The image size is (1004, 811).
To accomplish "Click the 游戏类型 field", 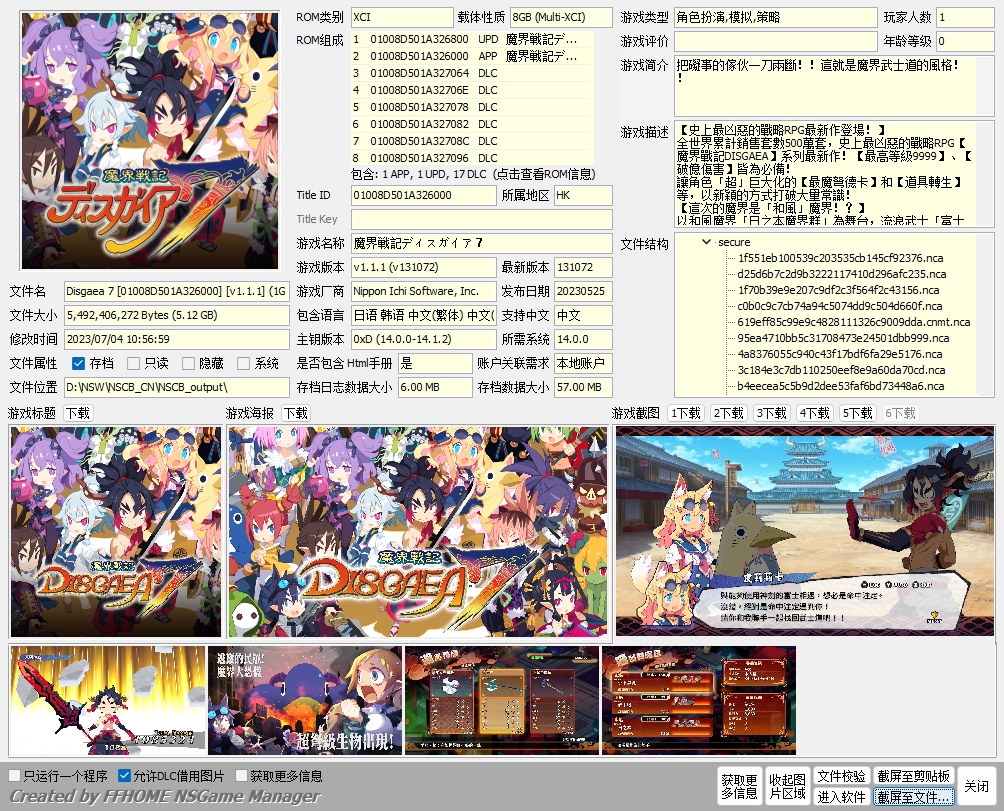I will point(775,17).
